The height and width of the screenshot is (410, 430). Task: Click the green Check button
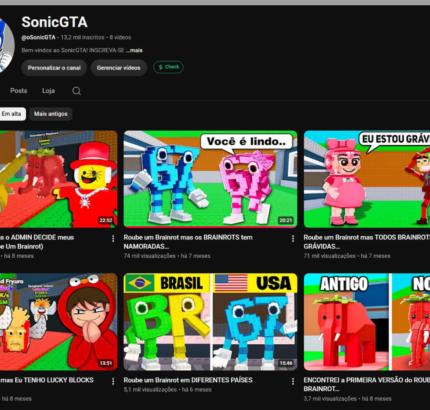point(168,67)
